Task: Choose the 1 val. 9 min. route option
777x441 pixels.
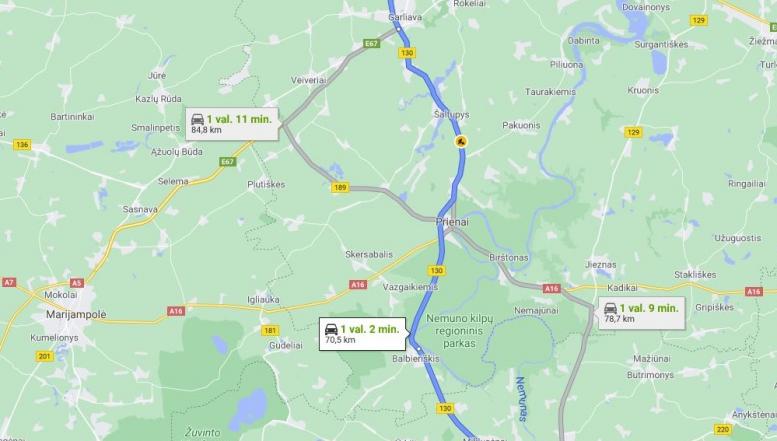Action: coord(642,313)
